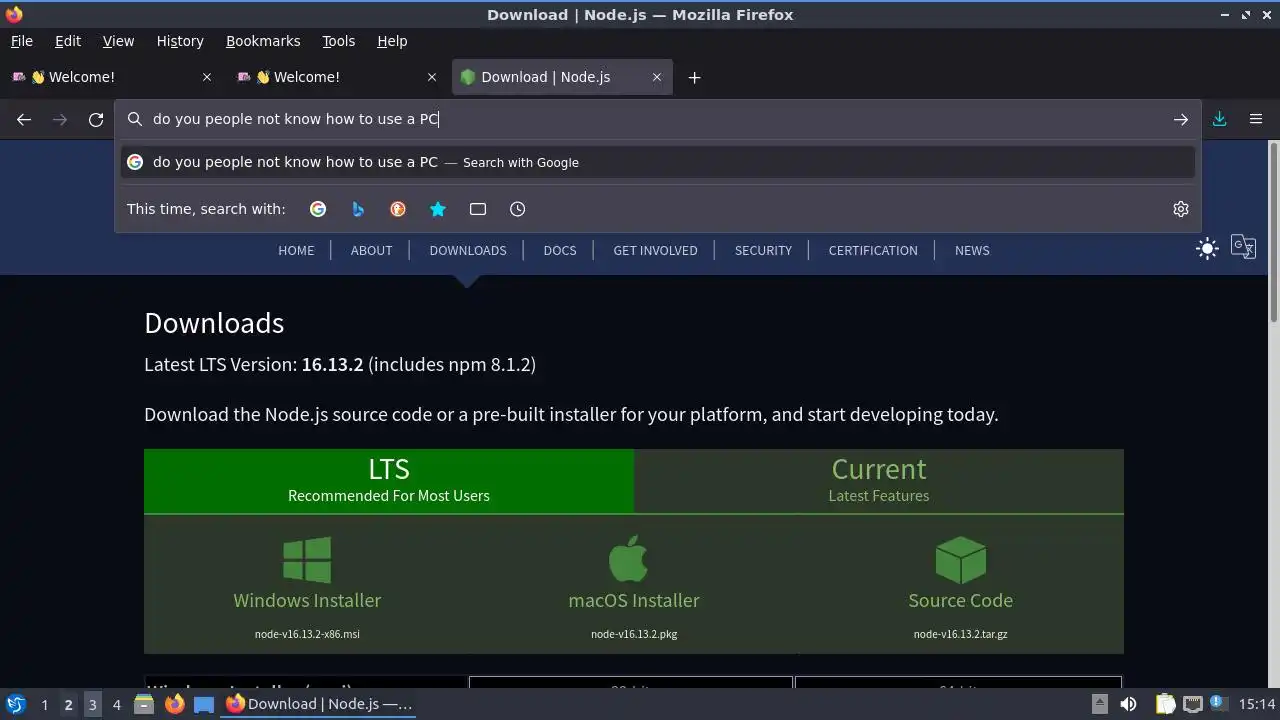Click the Go arrow in the address bar

coord(1181,119)
